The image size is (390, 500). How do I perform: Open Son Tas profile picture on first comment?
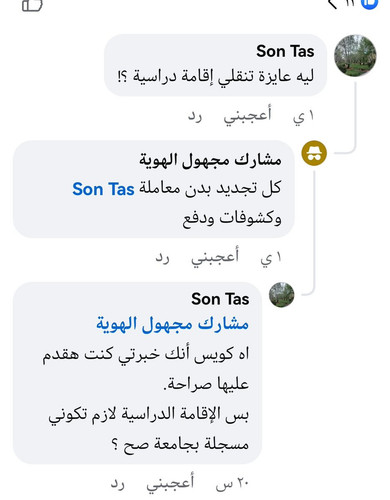pos(355,55)
